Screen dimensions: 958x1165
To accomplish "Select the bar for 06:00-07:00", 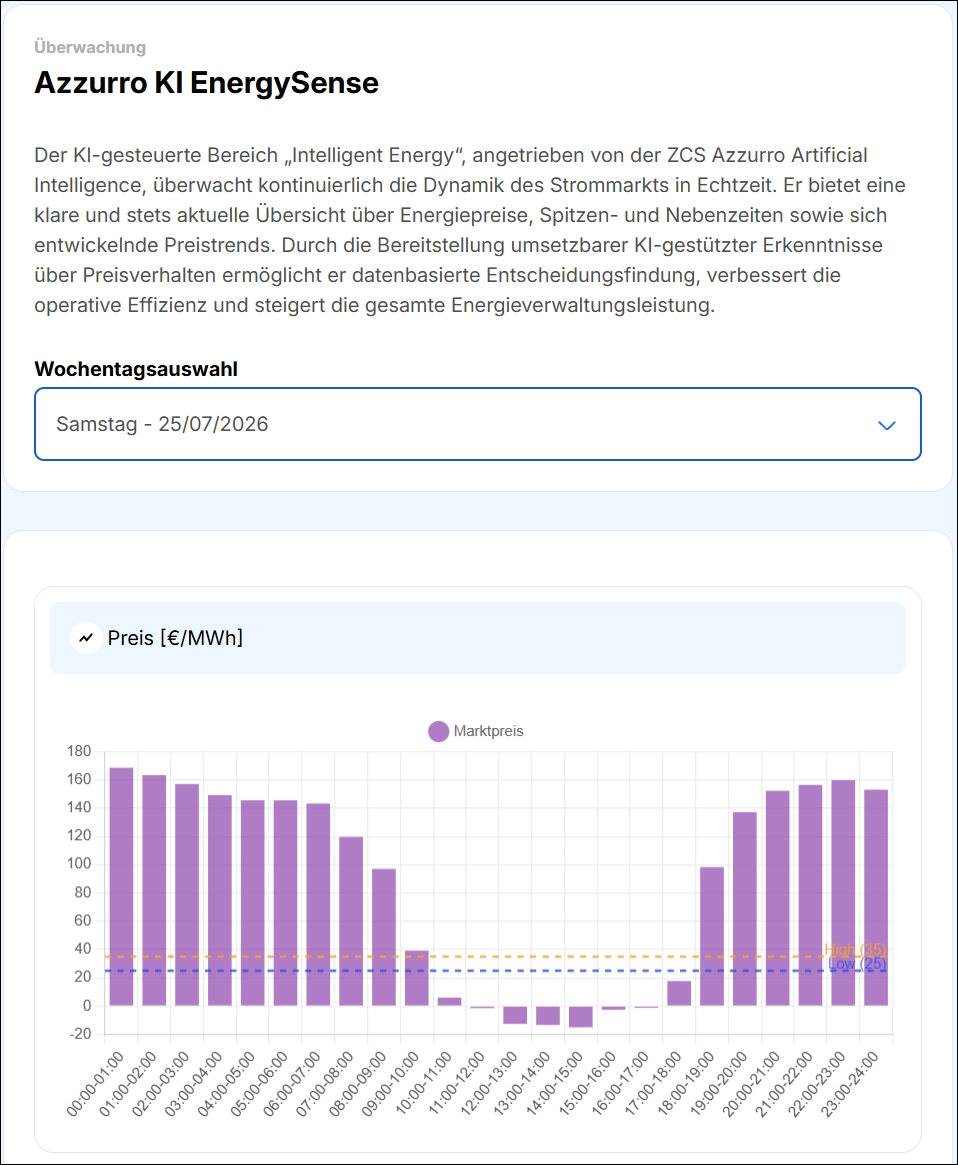I will 318,904.
